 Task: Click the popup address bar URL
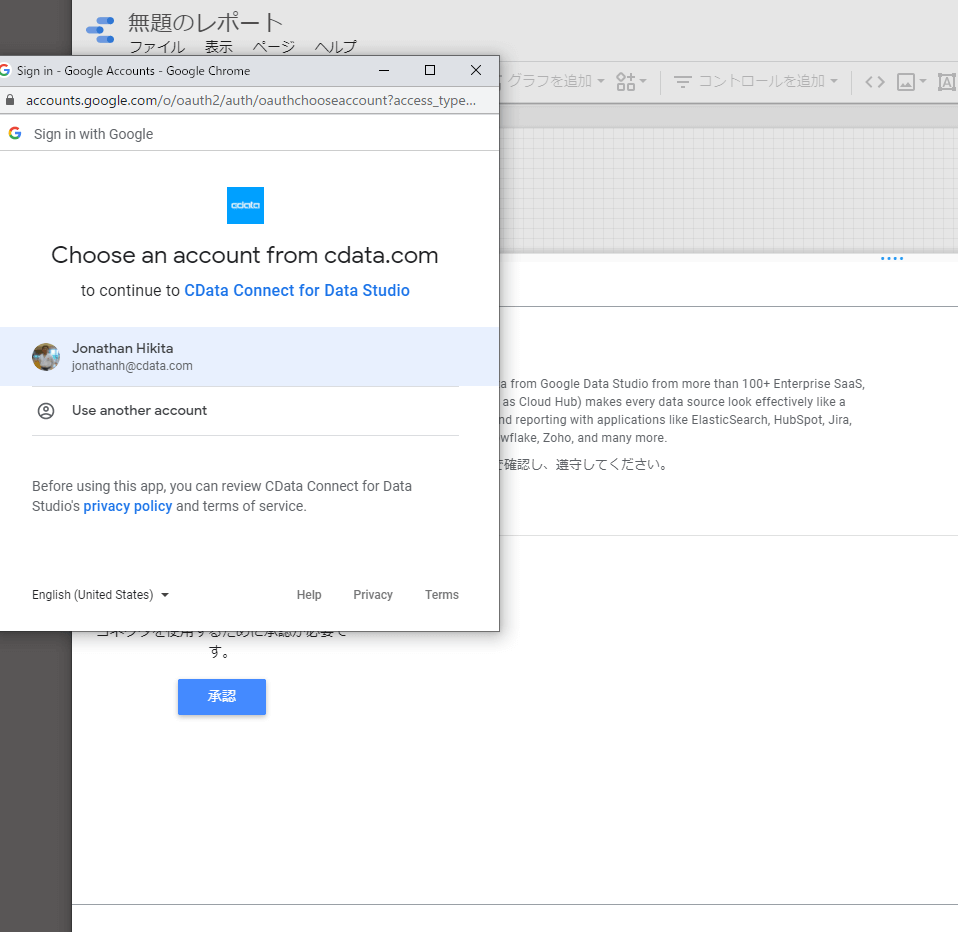coord(250,100)
